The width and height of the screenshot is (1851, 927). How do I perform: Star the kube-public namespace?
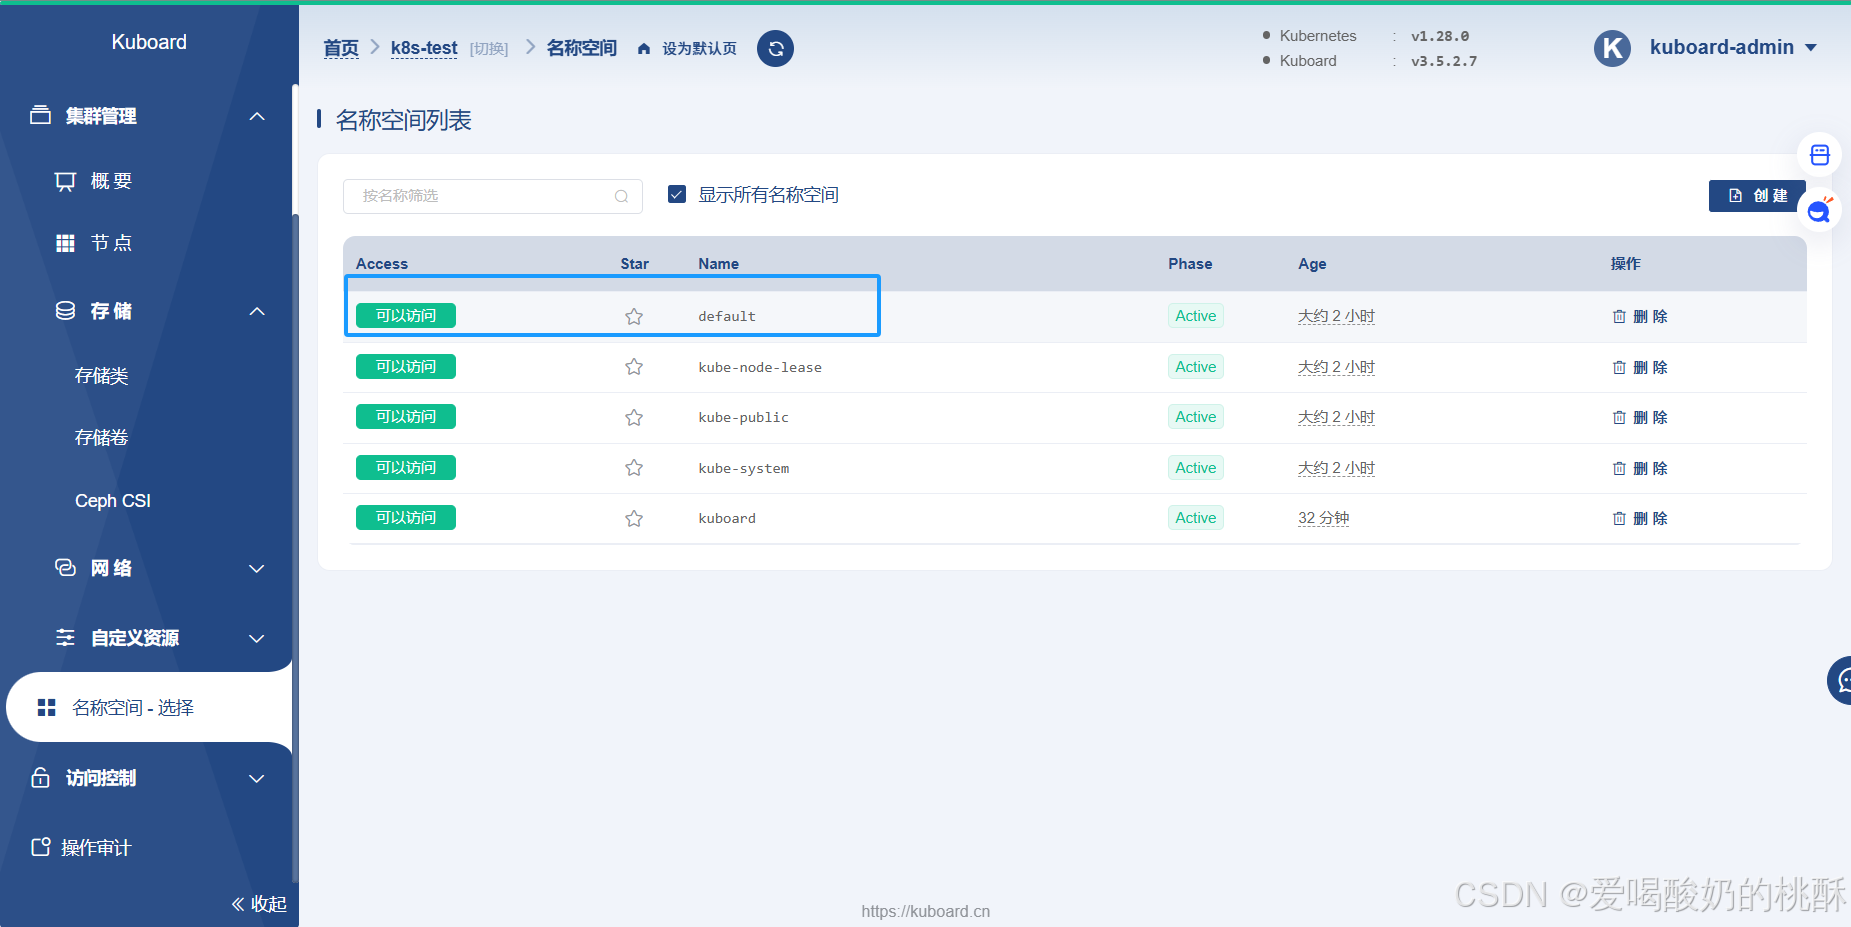point(634,417)
